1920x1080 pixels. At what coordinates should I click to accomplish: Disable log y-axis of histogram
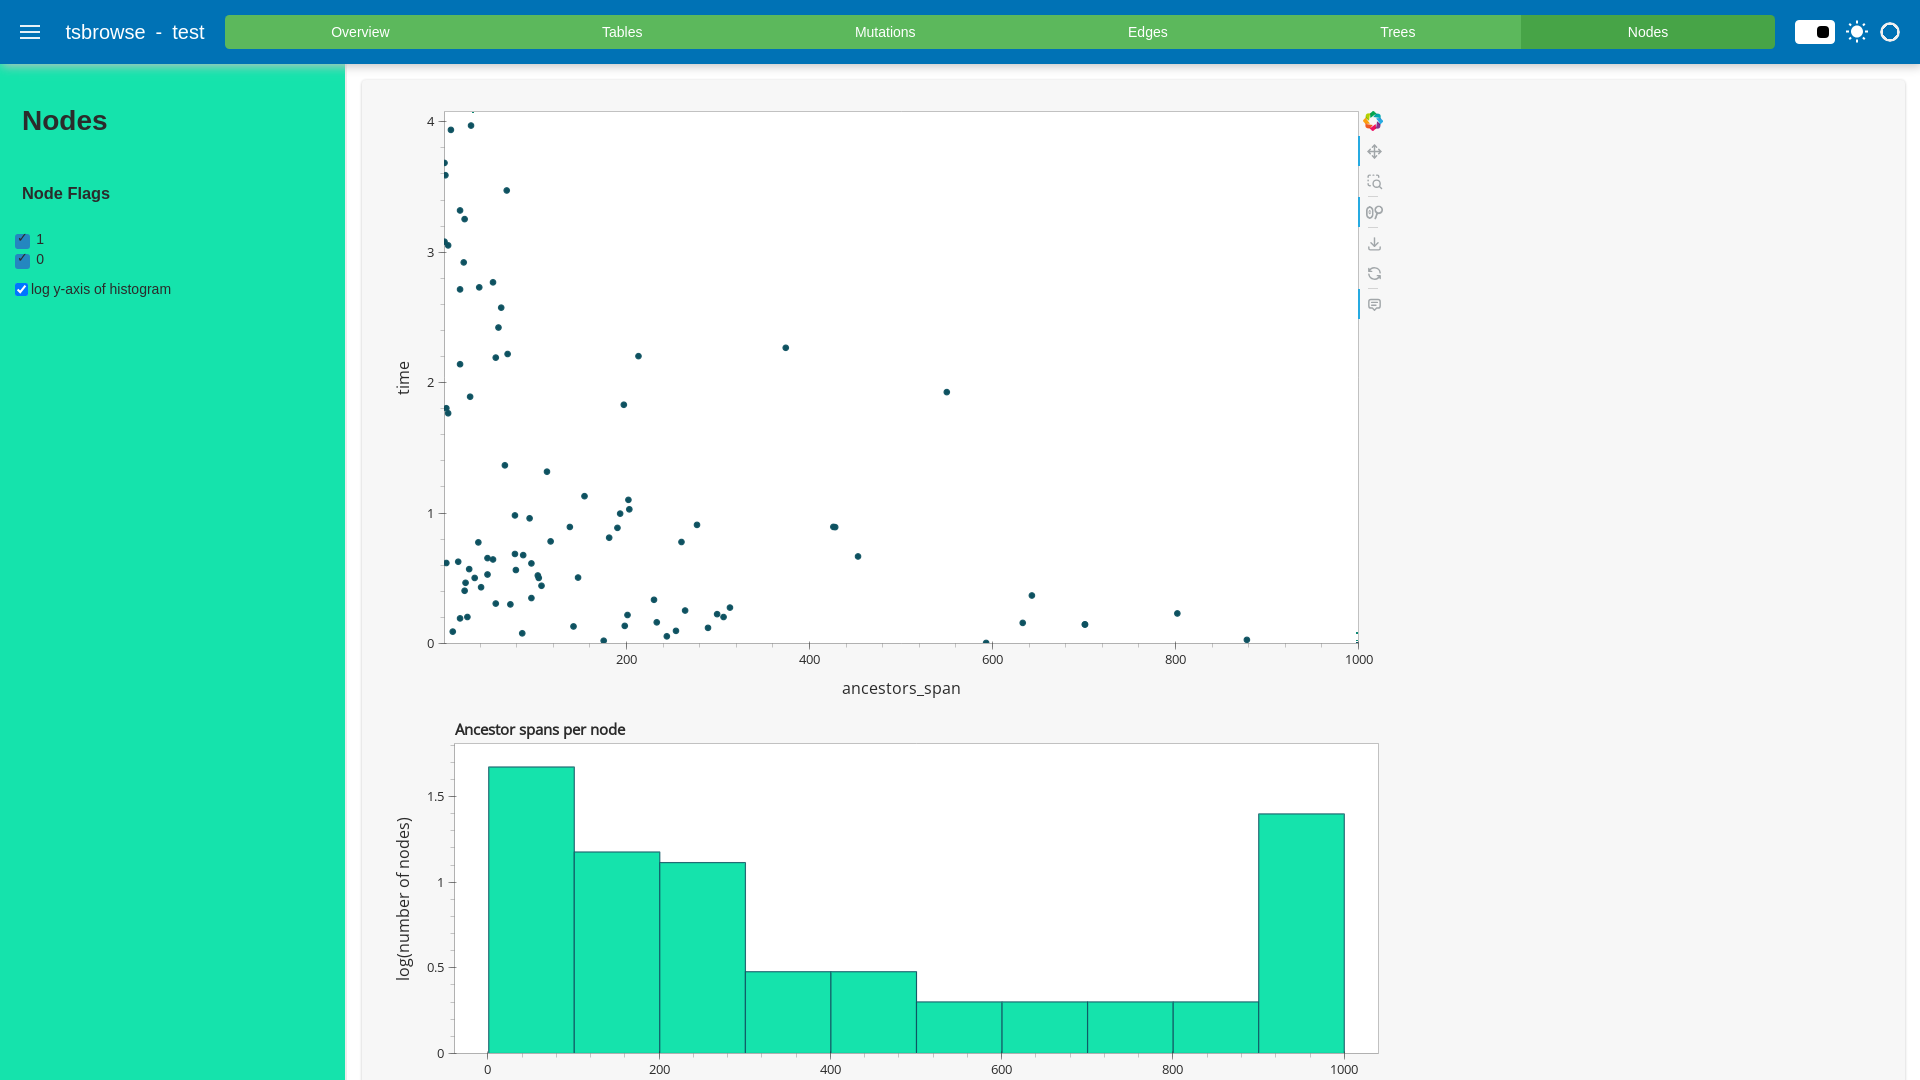21,290
